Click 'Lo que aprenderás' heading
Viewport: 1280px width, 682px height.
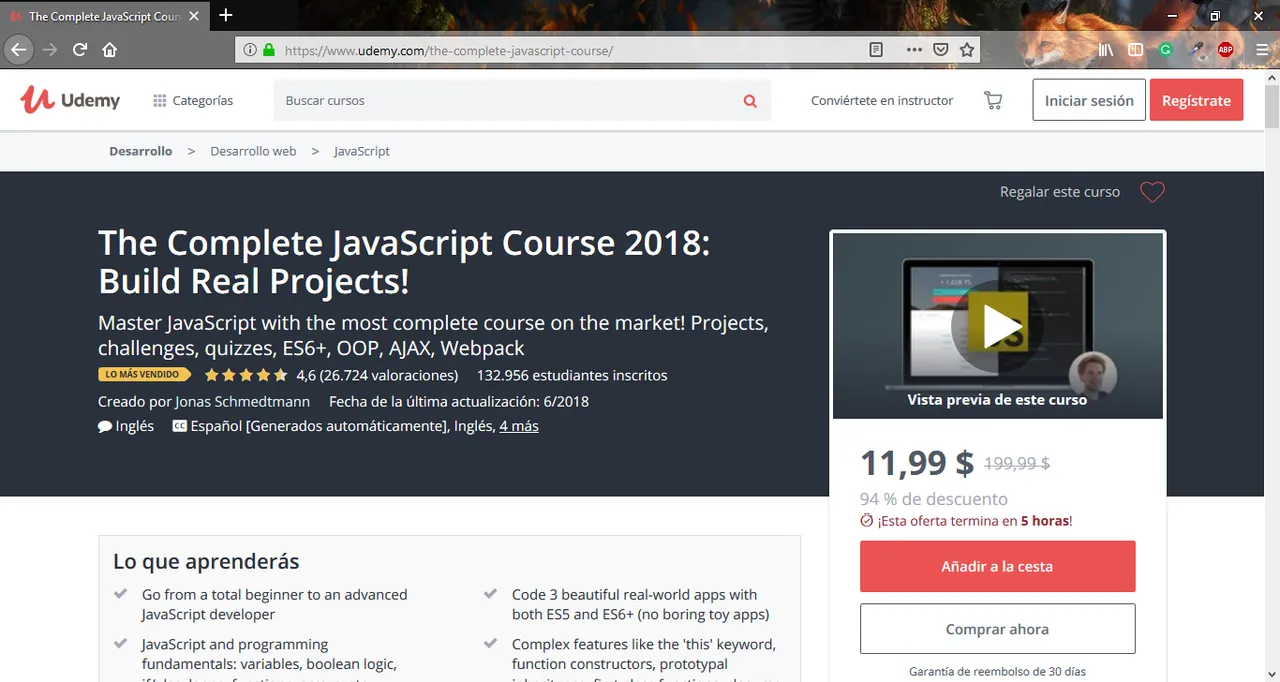coord(206,561)
